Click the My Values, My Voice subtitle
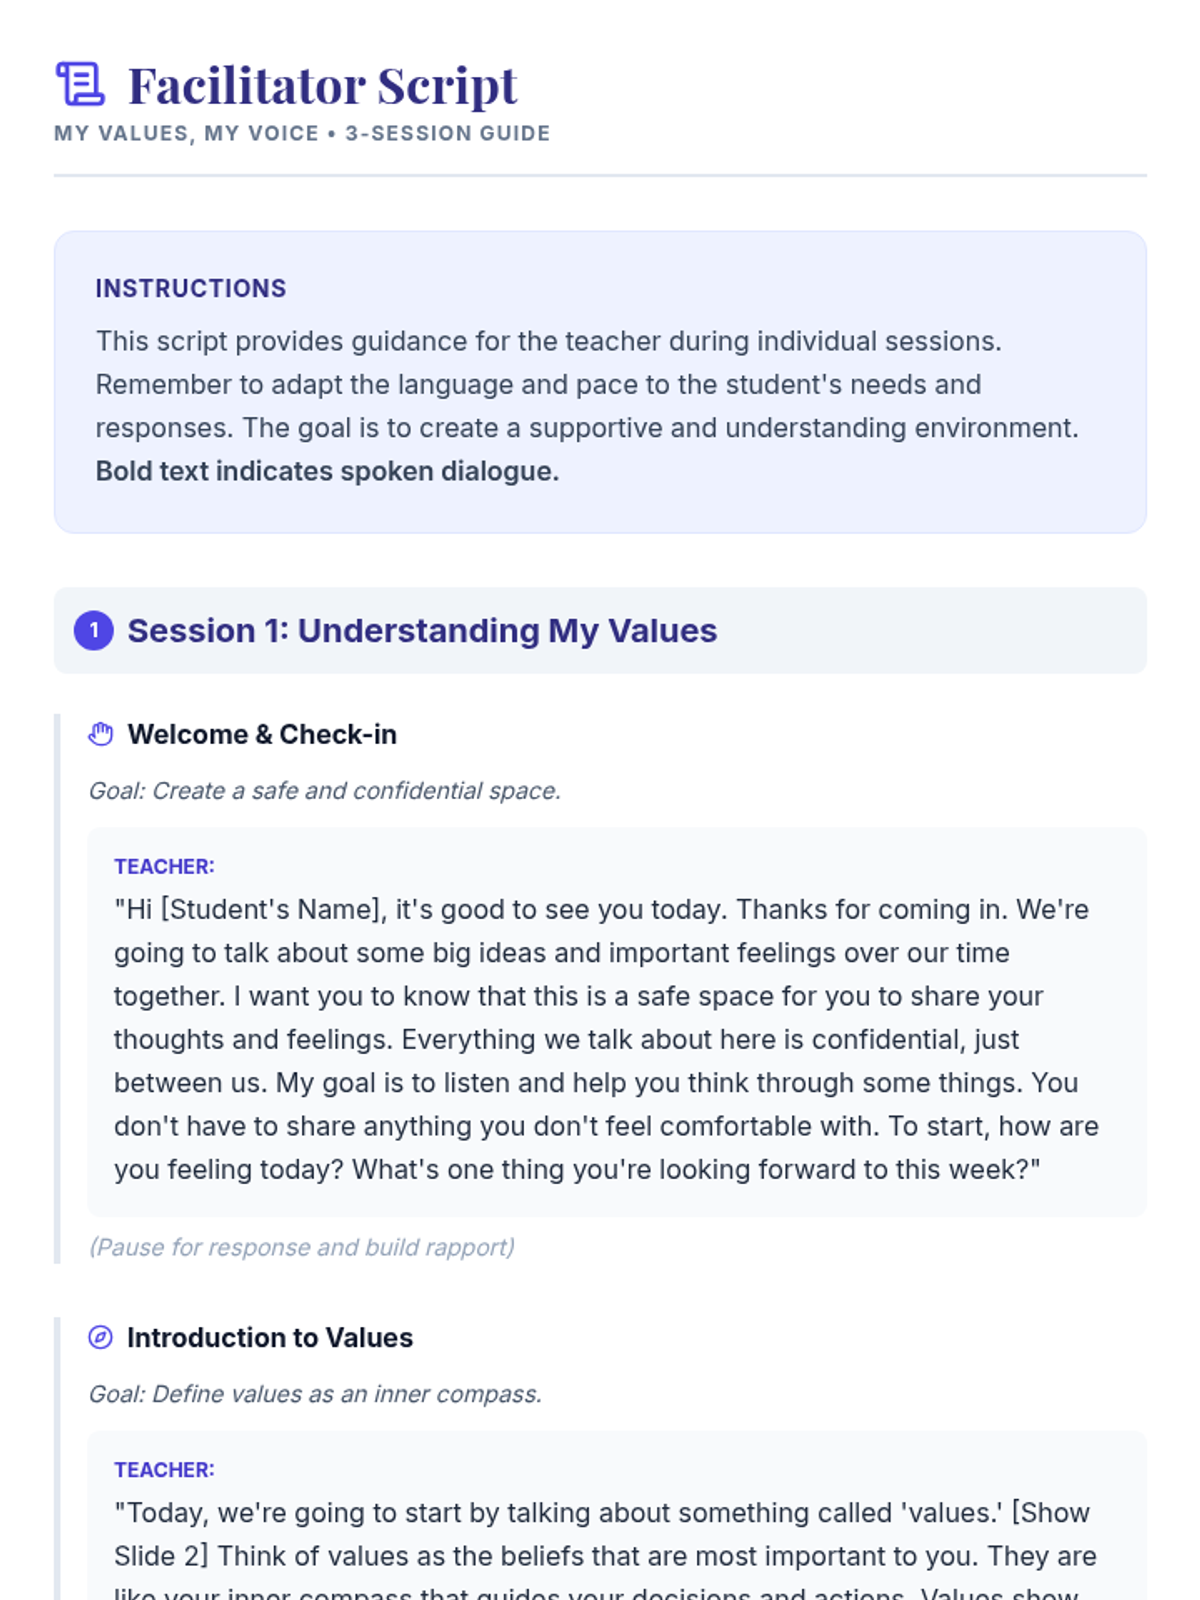The width and height of the screenshot is (1200, 1600). tap(302, 133)
